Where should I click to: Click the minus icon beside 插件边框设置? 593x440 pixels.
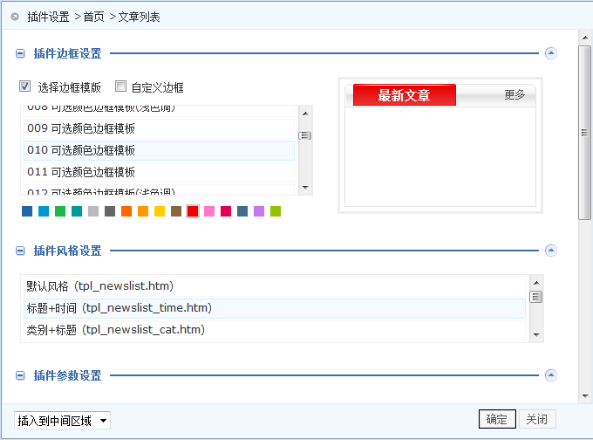20,54
